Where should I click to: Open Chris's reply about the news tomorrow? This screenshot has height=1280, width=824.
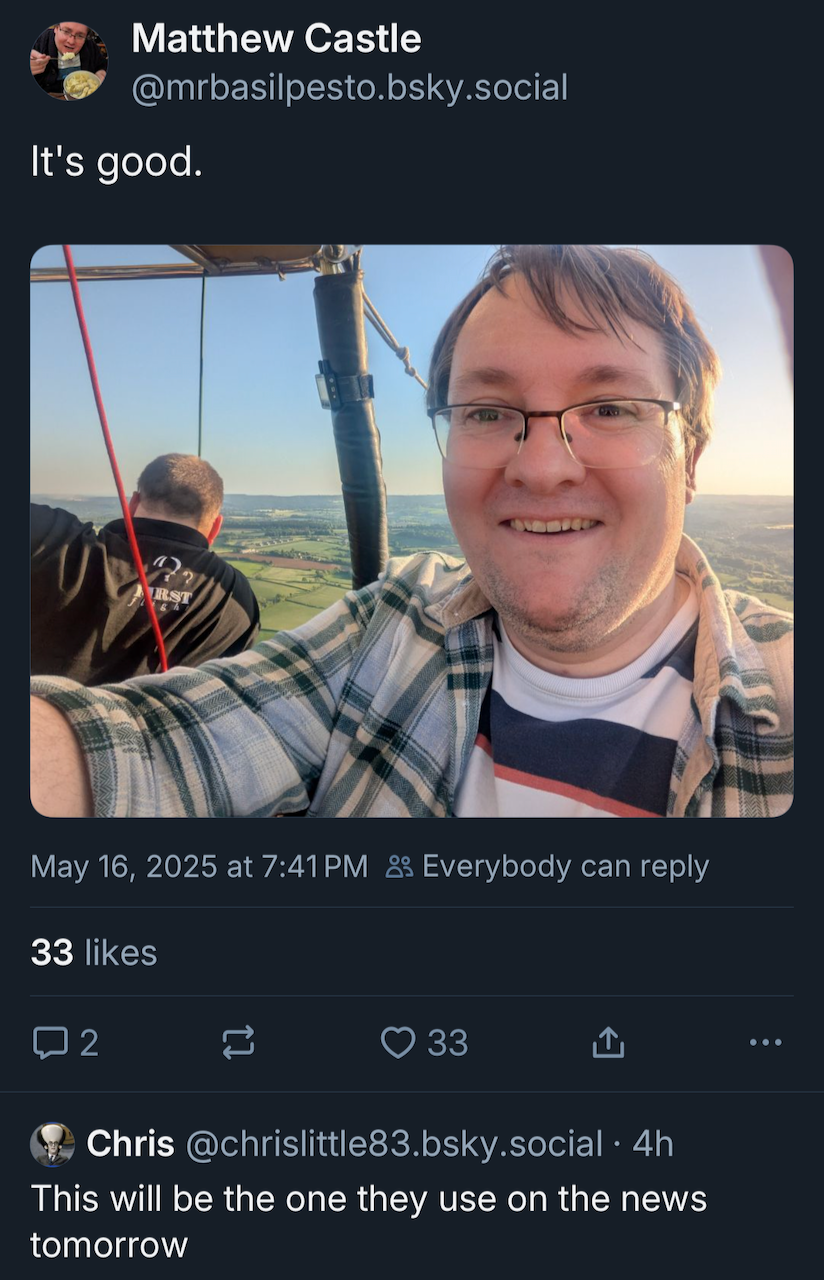[369, 1221]
